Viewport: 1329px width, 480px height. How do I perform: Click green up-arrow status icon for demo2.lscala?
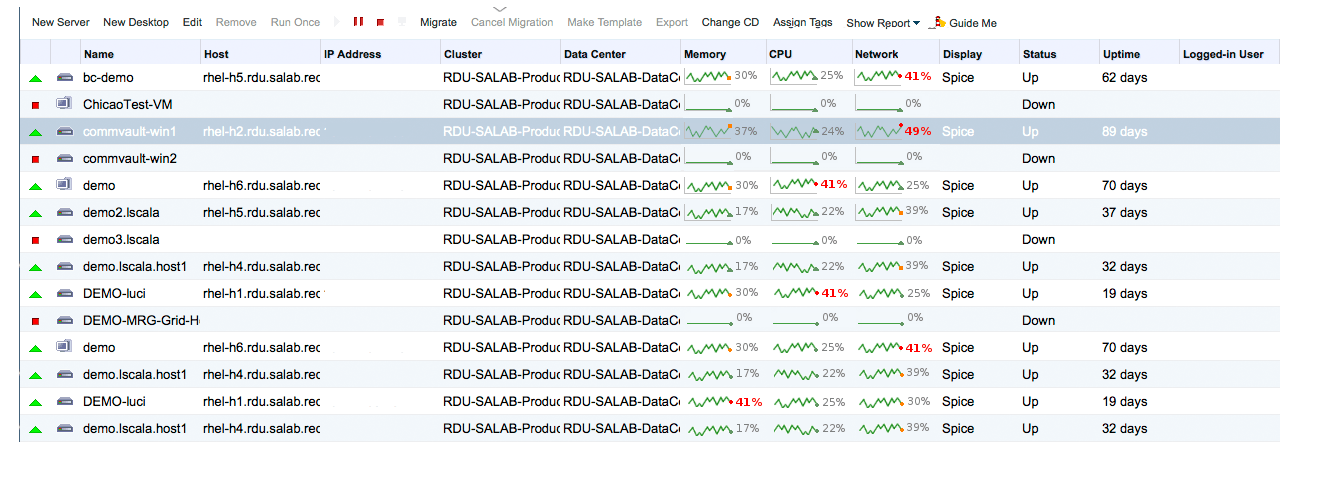coord(36,213)
